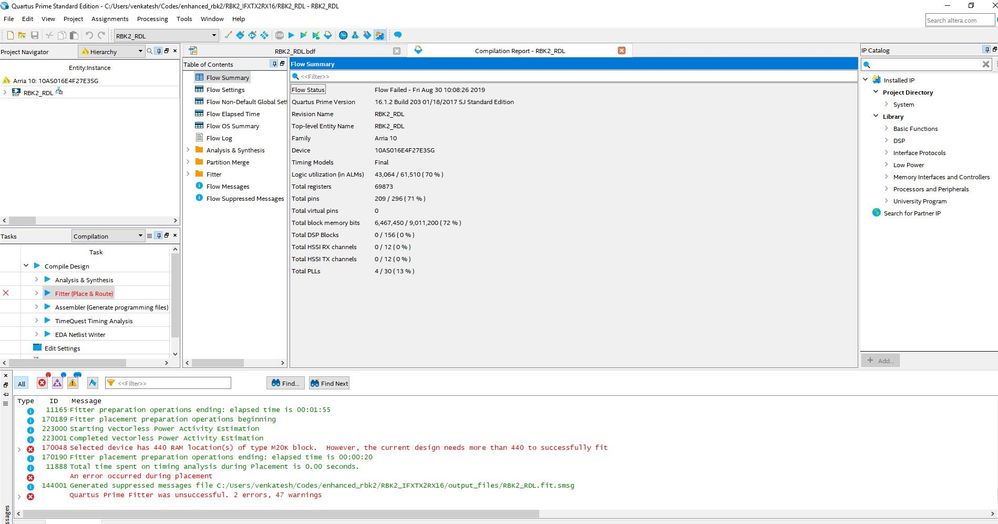
Task: Toggle the error messages filter icon
Action: (x=42, y=383)
